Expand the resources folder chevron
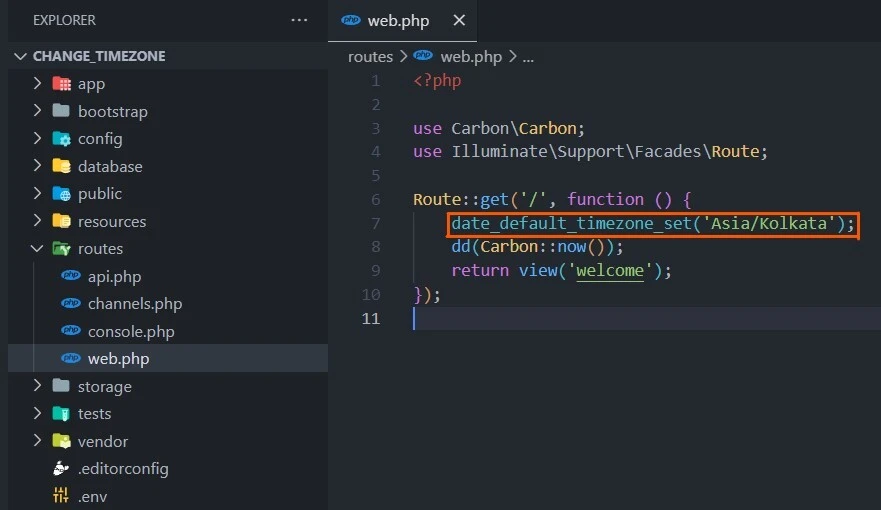Image resolution: width=881 pixels, height=510 pixels. 37,221
